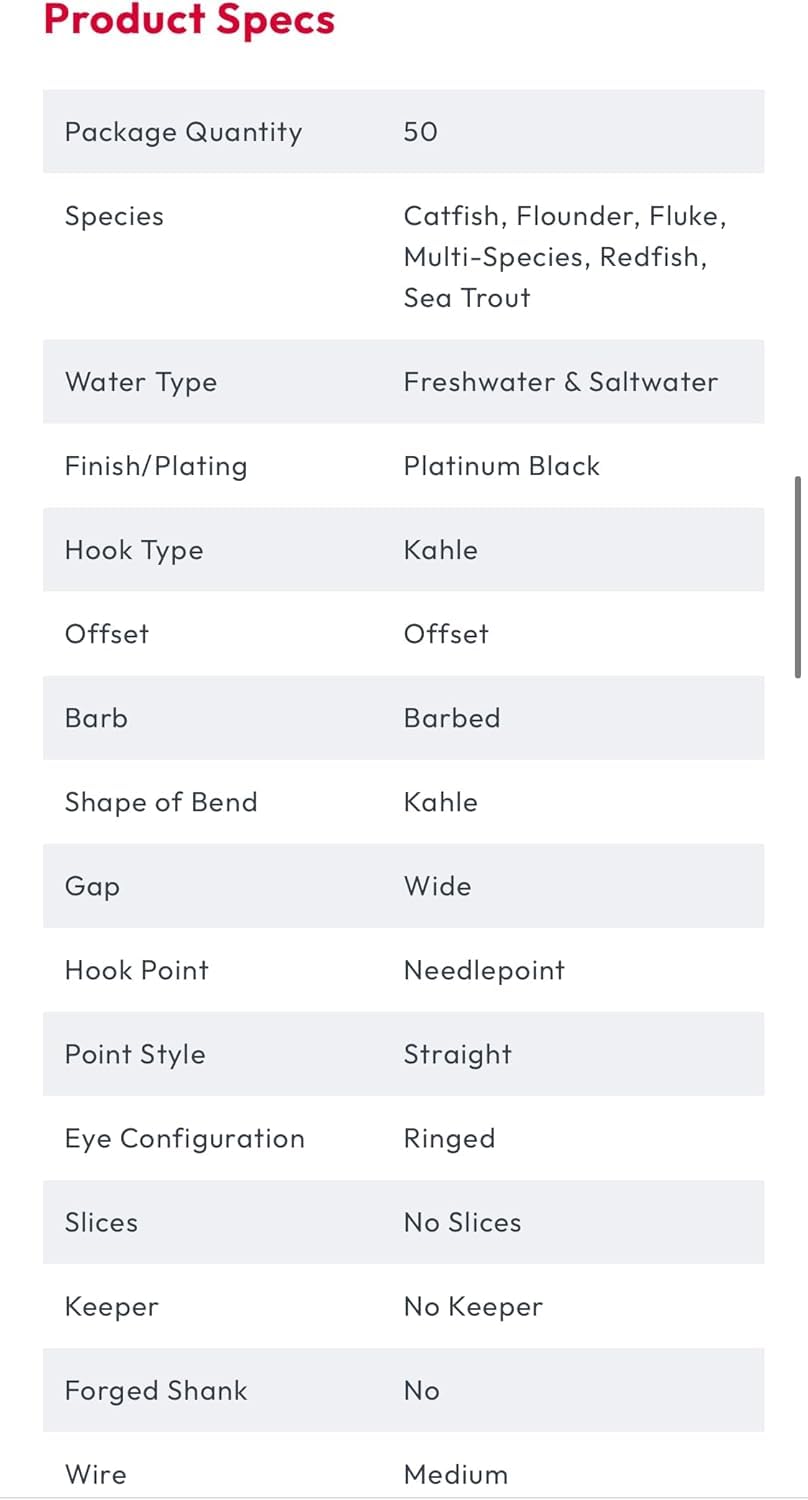Click the Wide gap value

pos(438,886)
